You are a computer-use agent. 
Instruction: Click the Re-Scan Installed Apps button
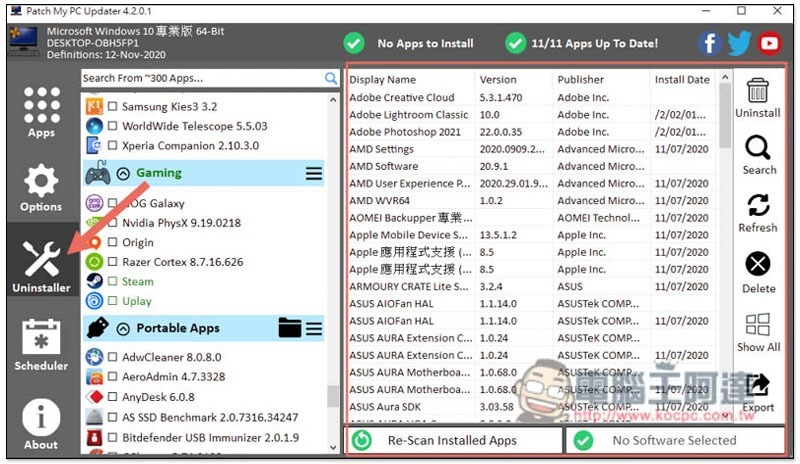454,440
